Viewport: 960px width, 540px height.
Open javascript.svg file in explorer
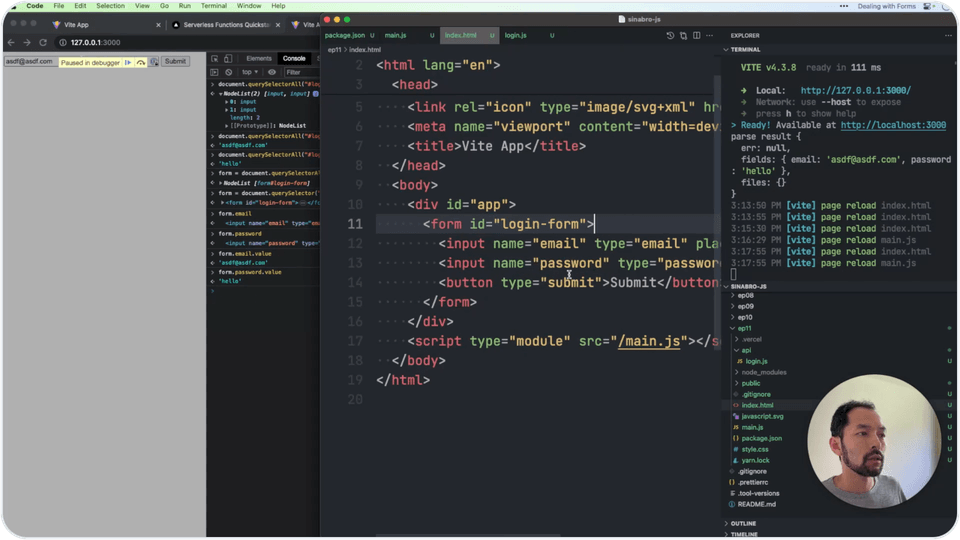tap(762, 416)
